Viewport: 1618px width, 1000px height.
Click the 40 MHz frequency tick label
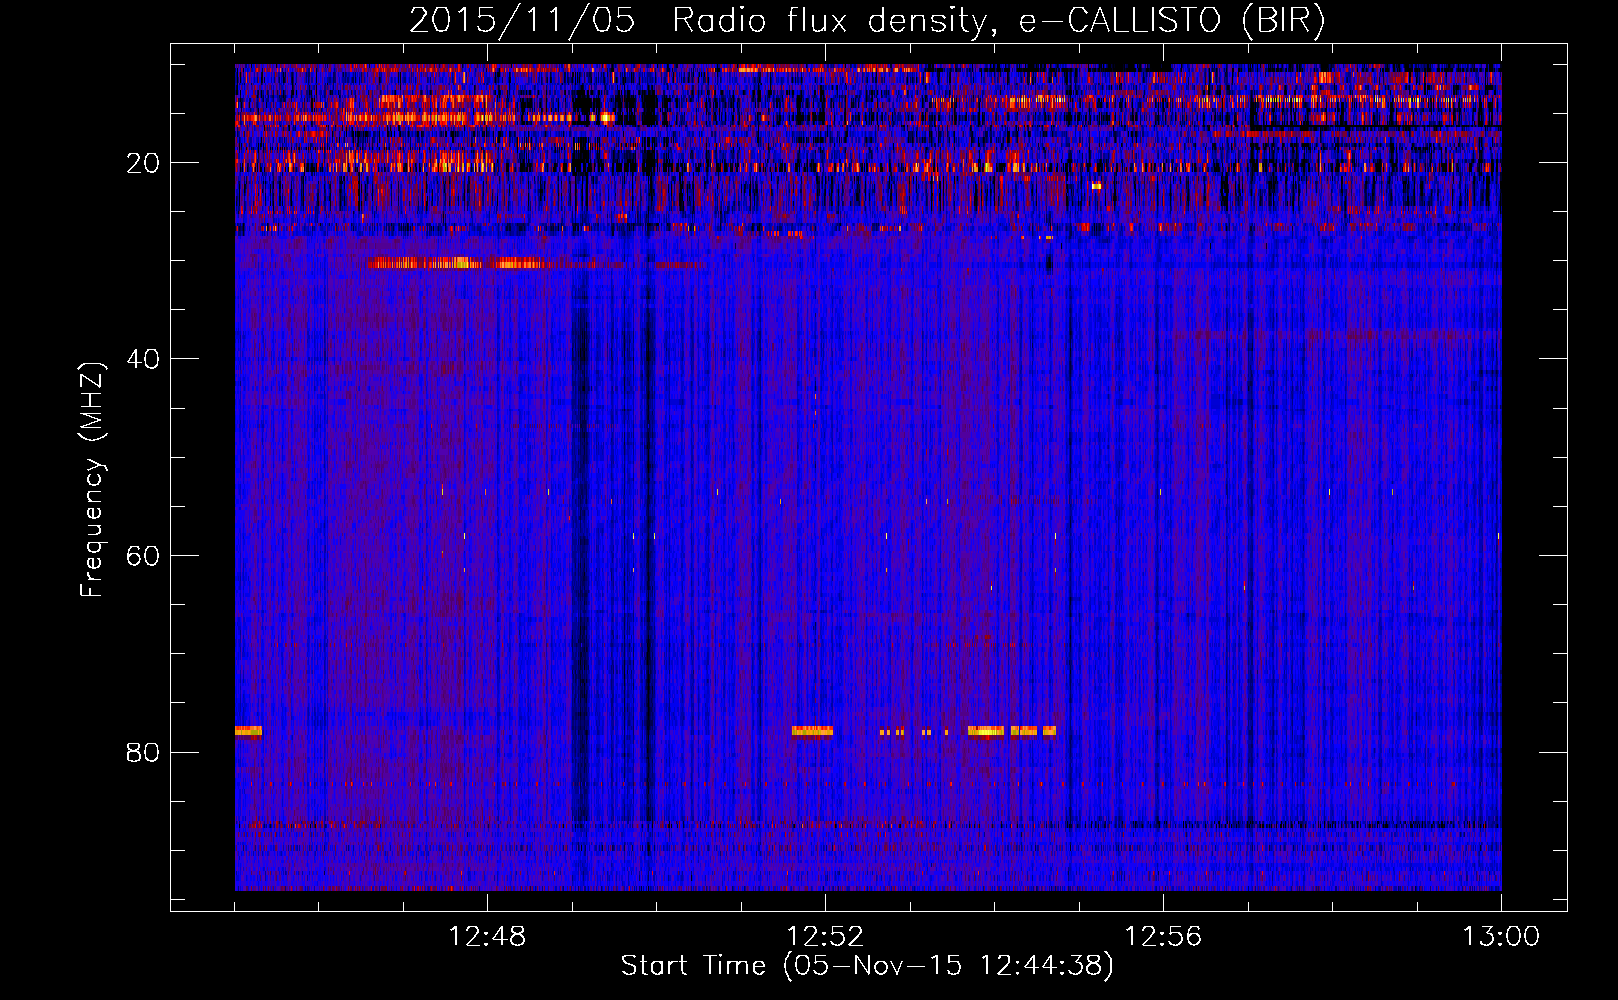pyautogui.click(x=143, y=359)
